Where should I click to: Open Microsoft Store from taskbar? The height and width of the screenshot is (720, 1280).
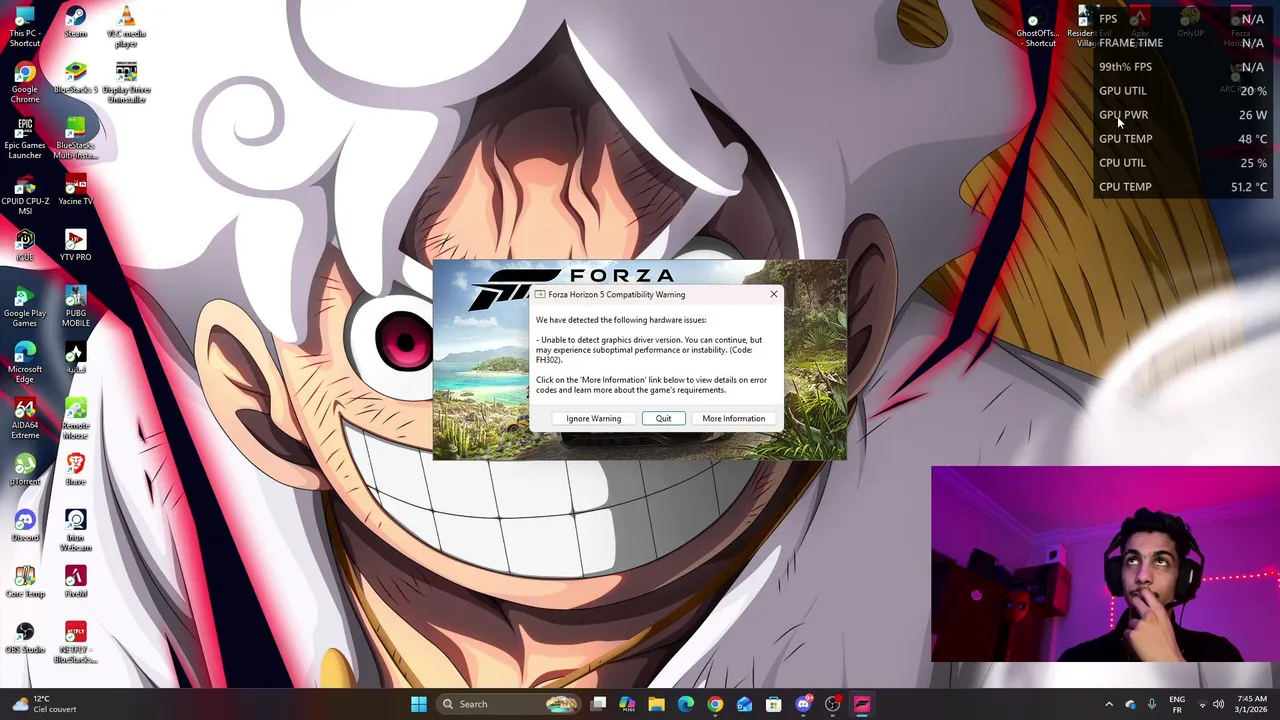[x=773, y=704]
